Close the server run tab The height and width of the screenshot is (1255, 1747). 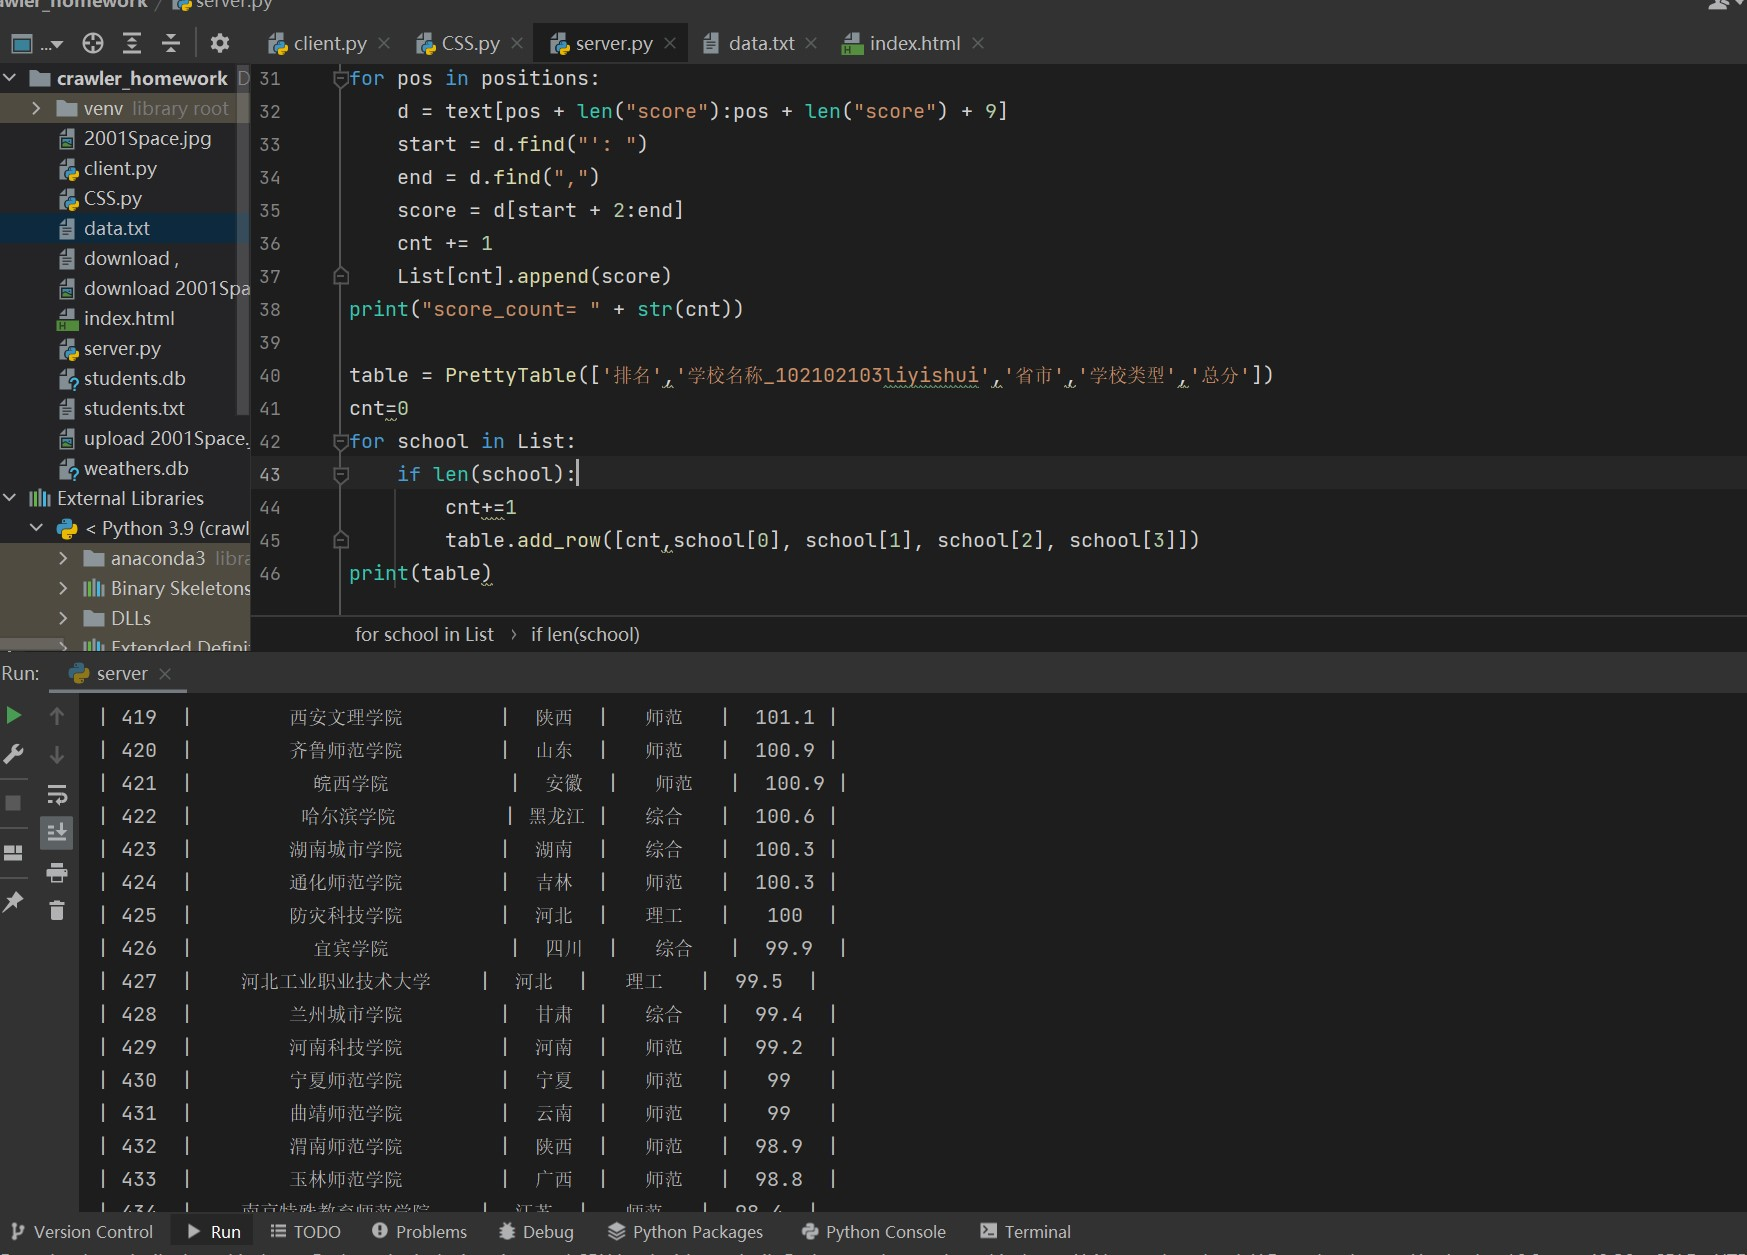165,674
